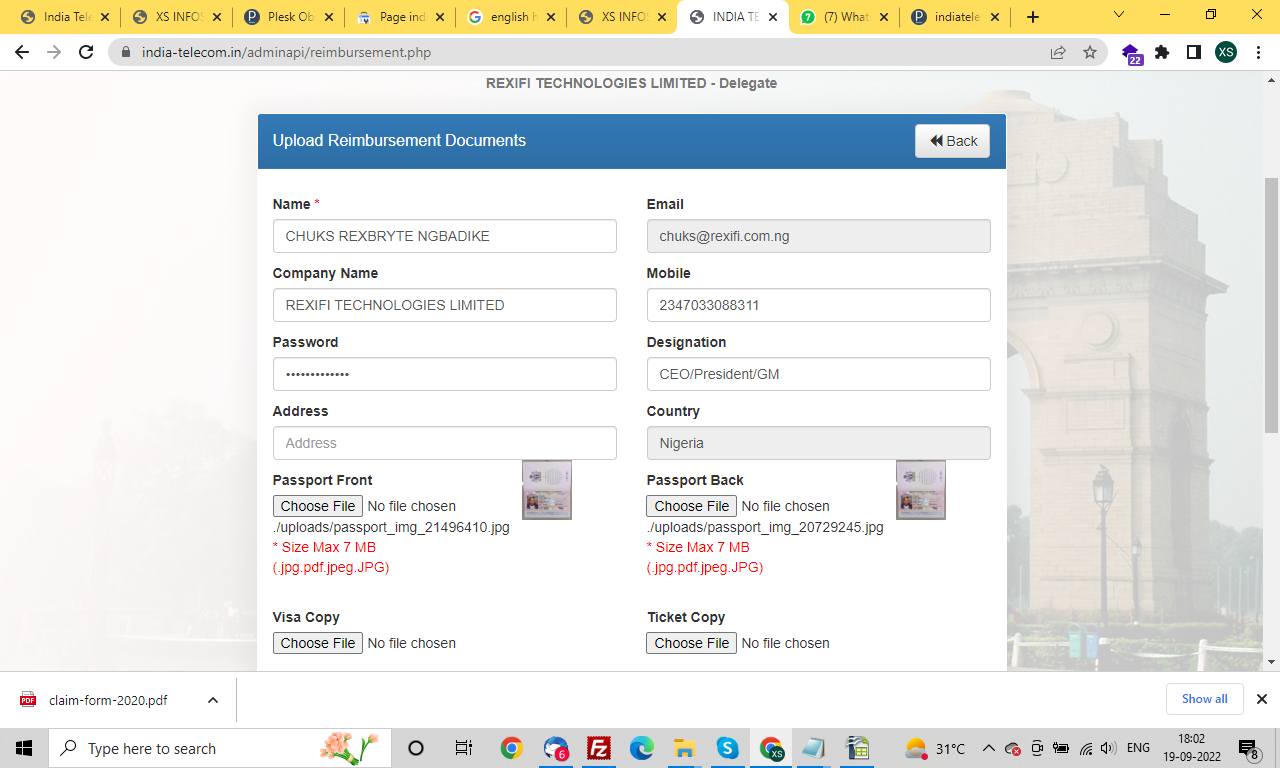Click the Passport Back thumbnail image
This screenshot has width=1280, height=768.
(921, 490)
